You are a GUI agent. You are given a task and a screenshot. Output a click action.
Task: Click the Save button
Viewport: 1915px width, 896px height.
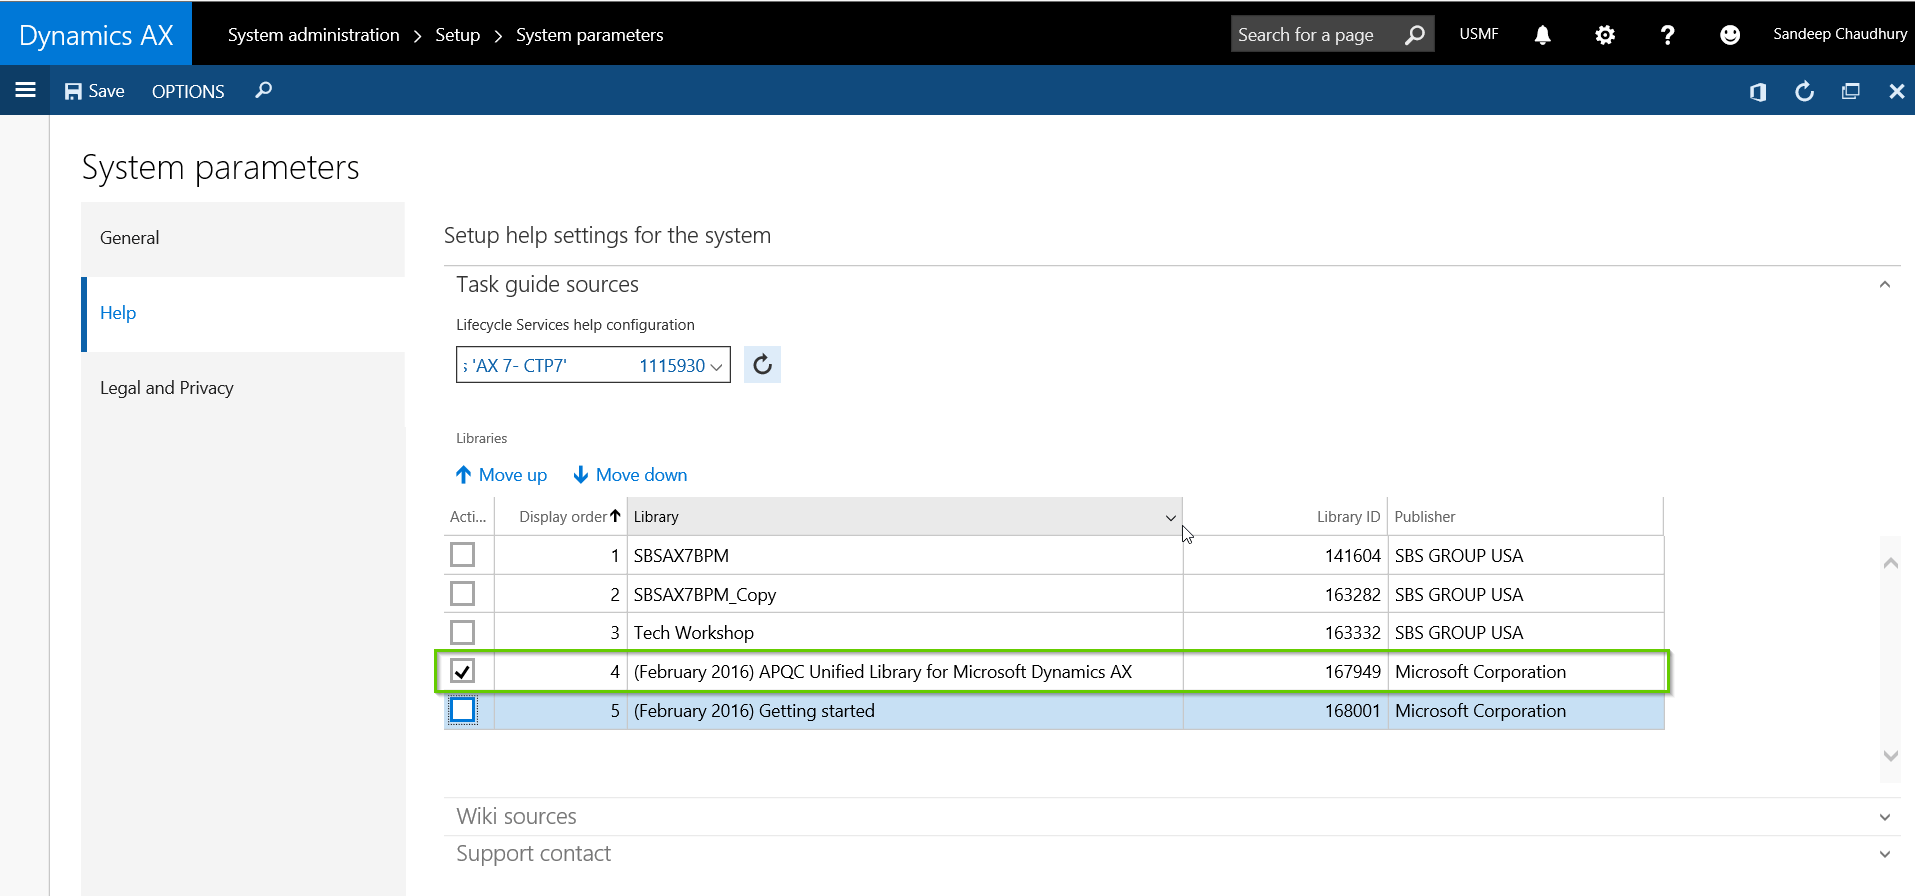click(x=95, y=91)
